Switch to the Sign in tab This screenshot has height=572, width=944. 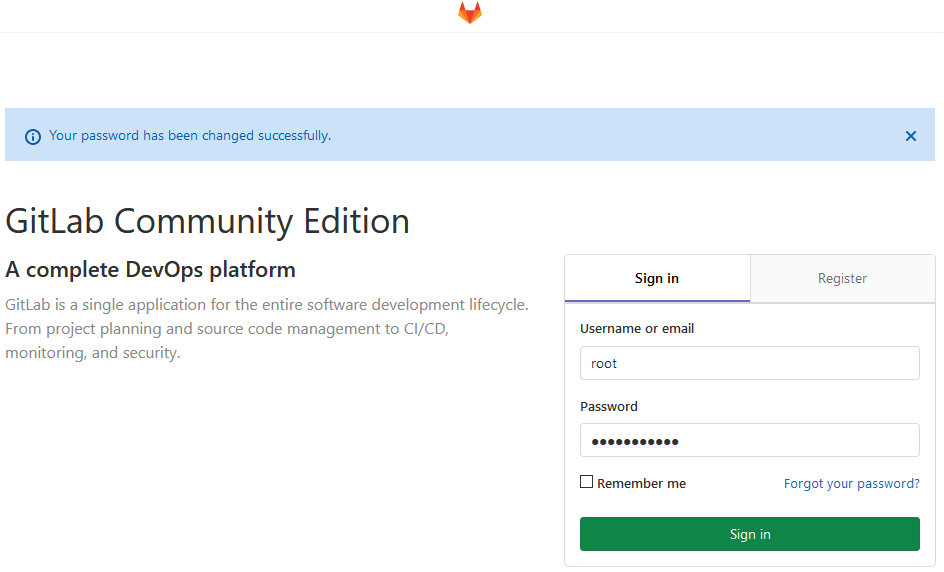tap(657, 278)
